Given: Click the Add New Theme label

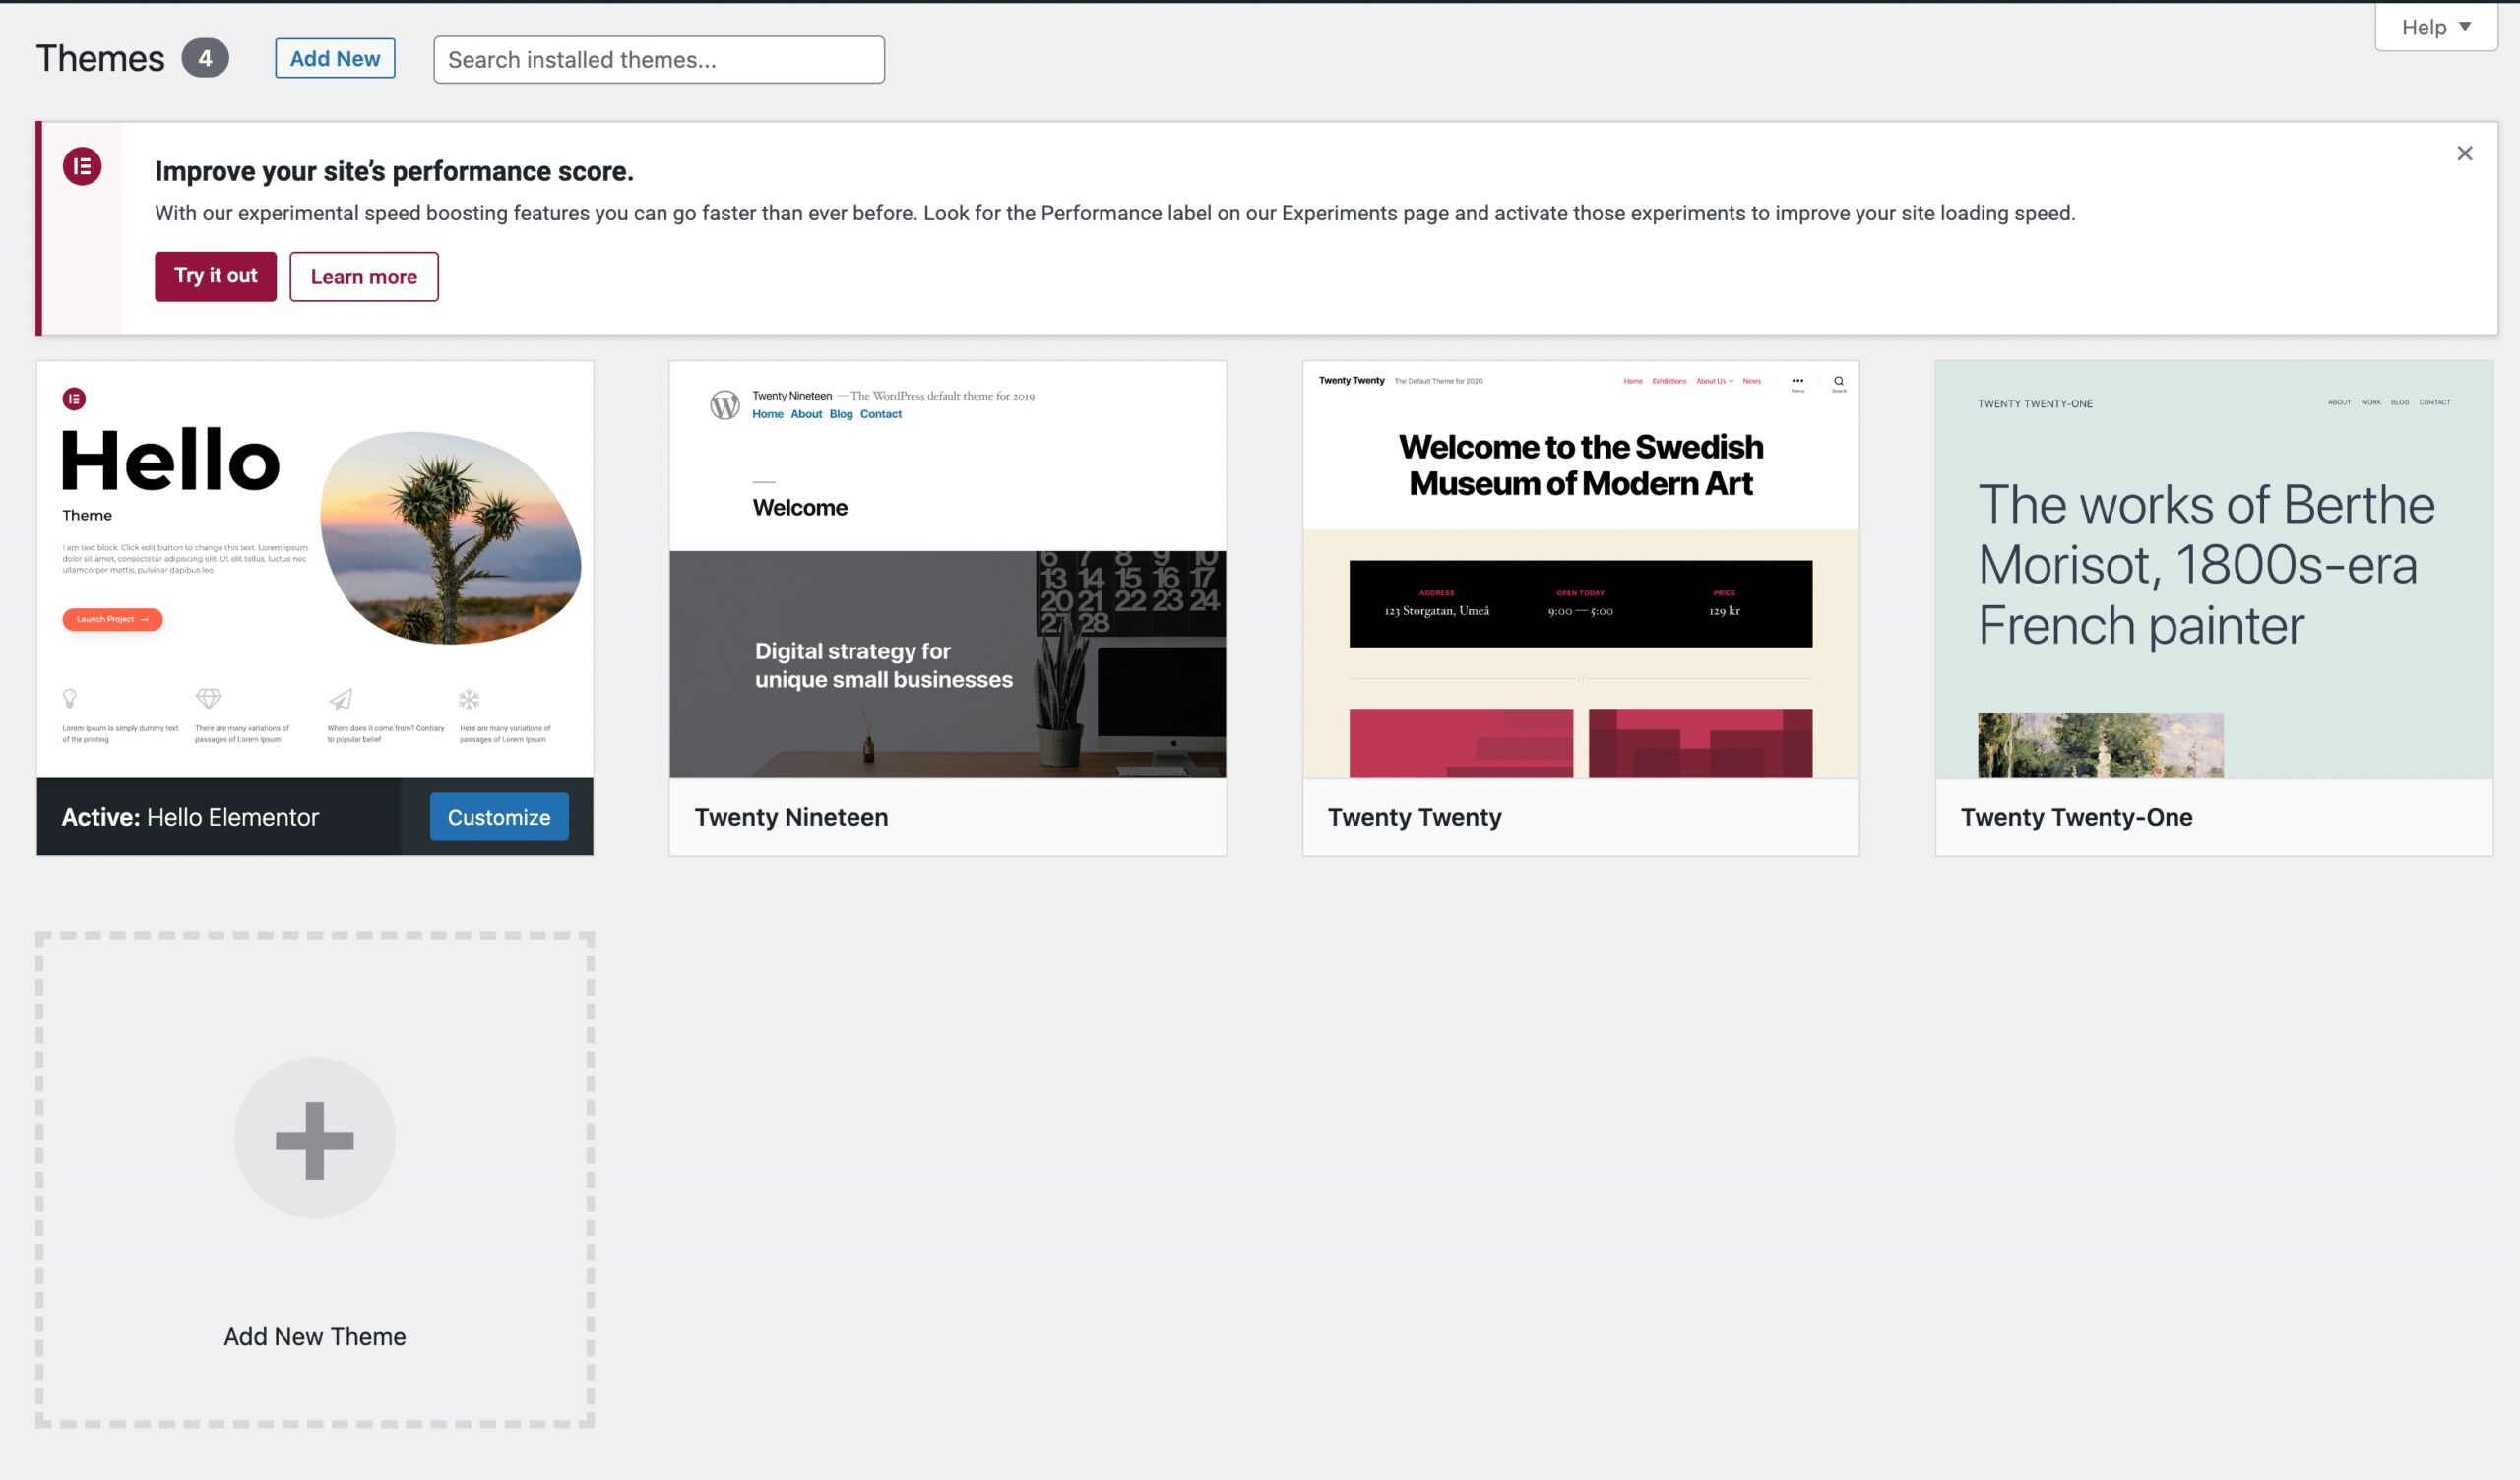Looking at the screenshot, I should click(x=314, y=1337).
